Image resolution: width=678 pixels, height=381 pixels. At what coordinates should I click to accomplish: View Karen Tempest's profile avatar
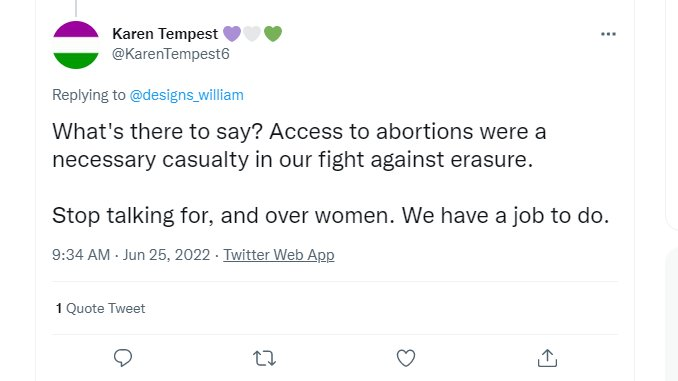76,45
